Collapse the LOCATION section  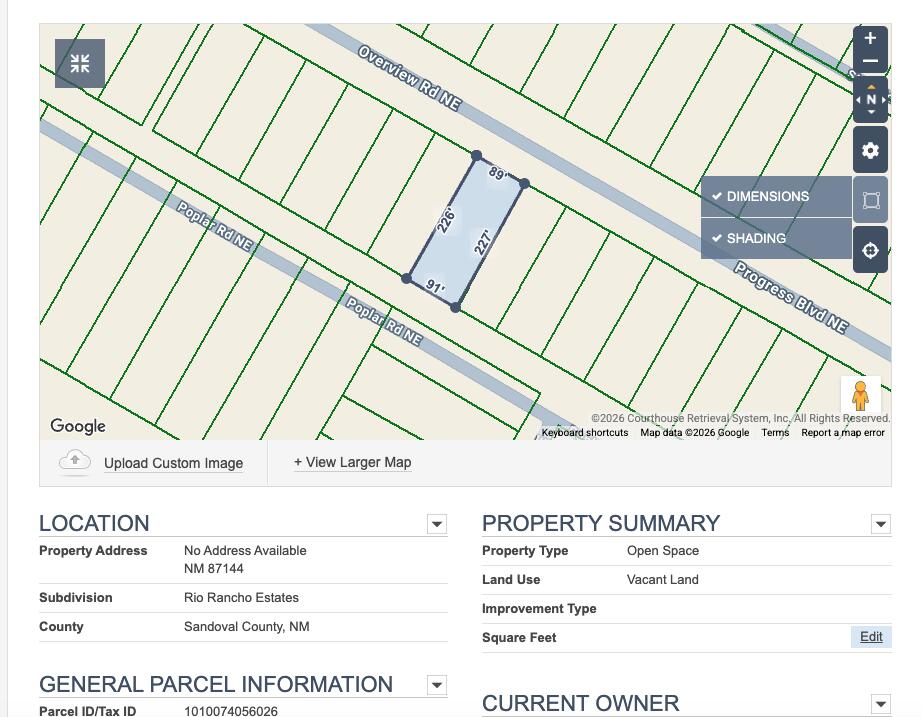click(437, 523)
